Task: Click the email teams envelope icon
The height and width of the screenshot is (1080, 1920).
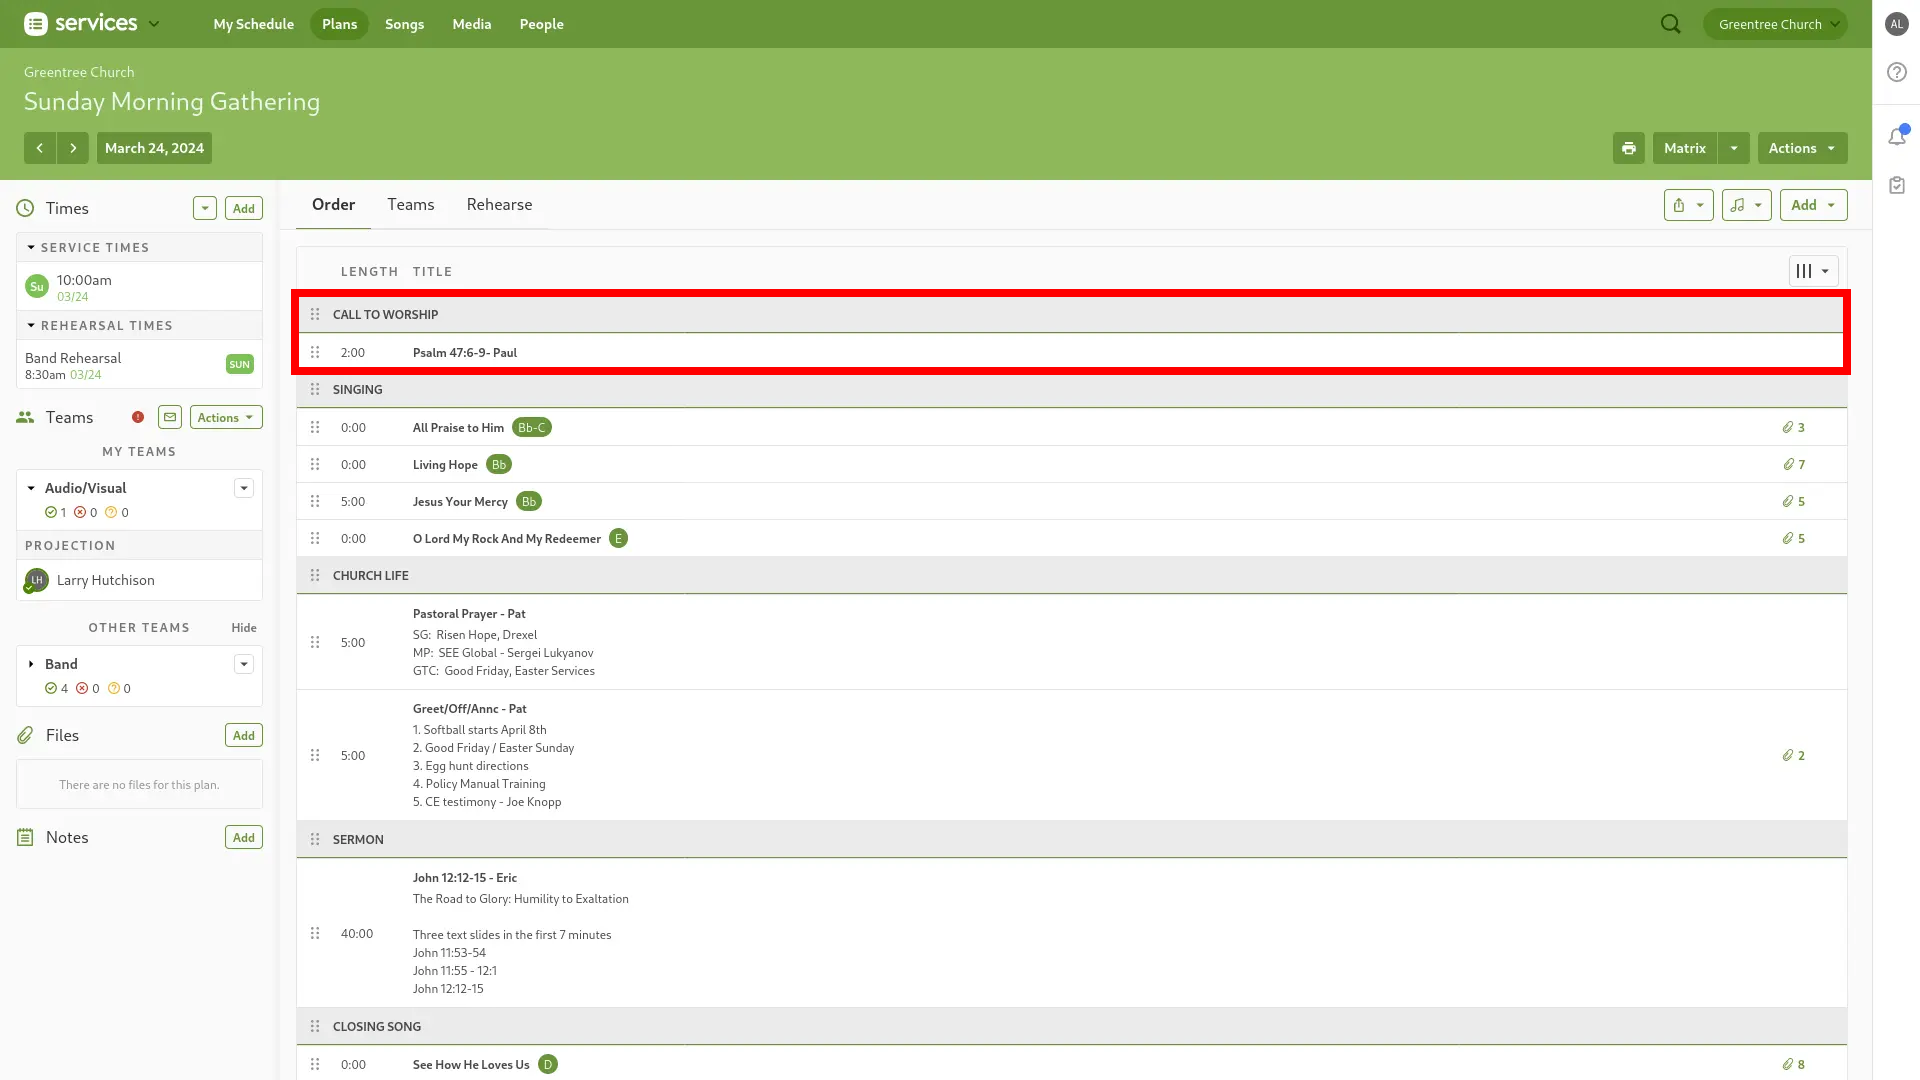Action: point(170,417)
